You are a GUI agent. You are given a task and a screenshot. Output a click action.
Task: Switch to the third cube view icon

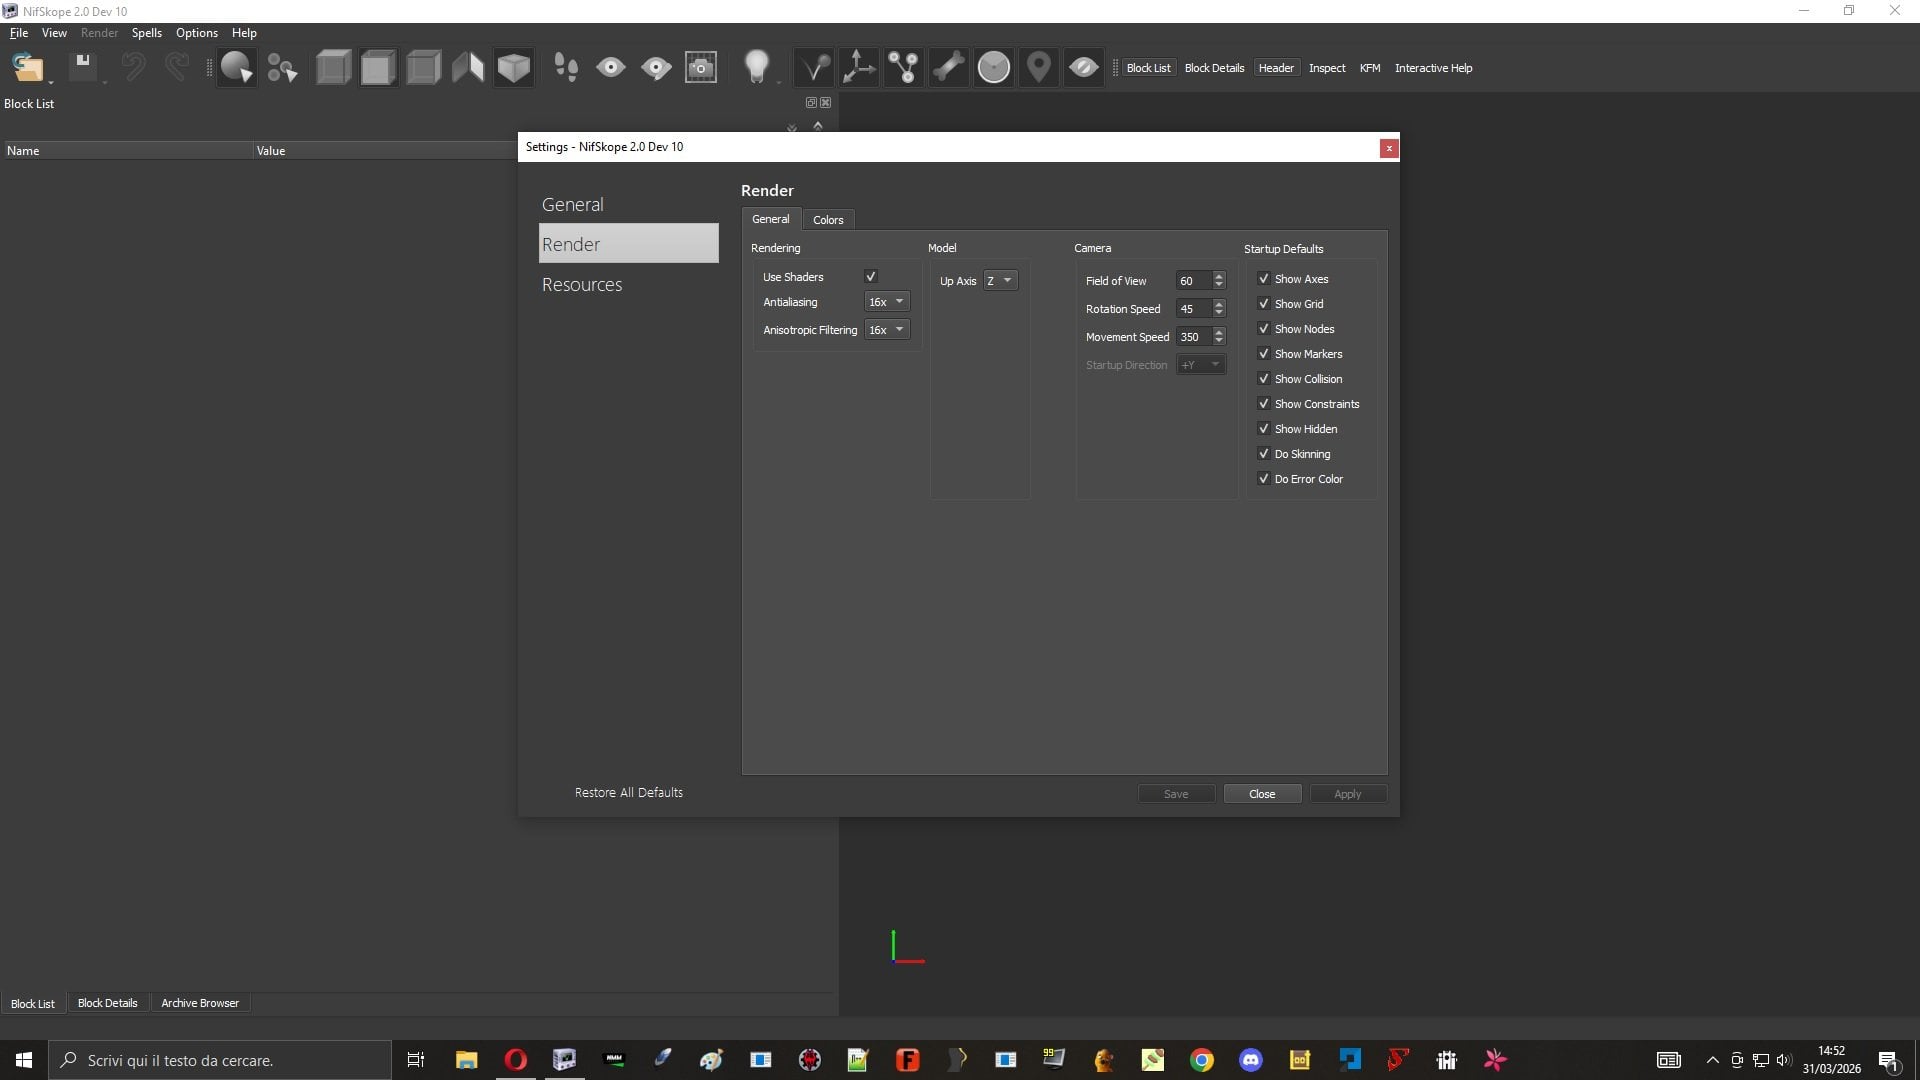(x=423, y=68)
